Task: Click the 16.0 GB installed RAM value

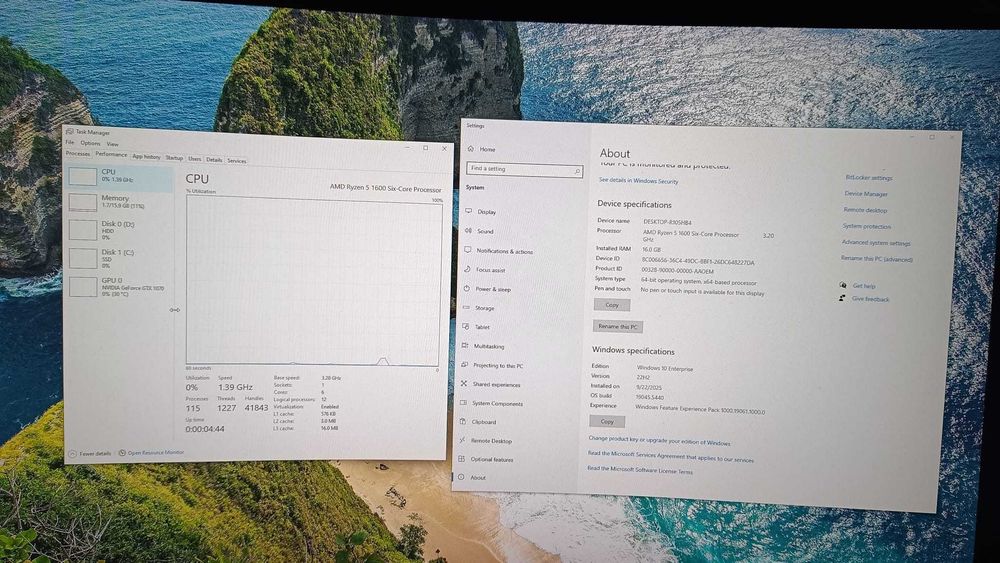Action: coord(651,249)
